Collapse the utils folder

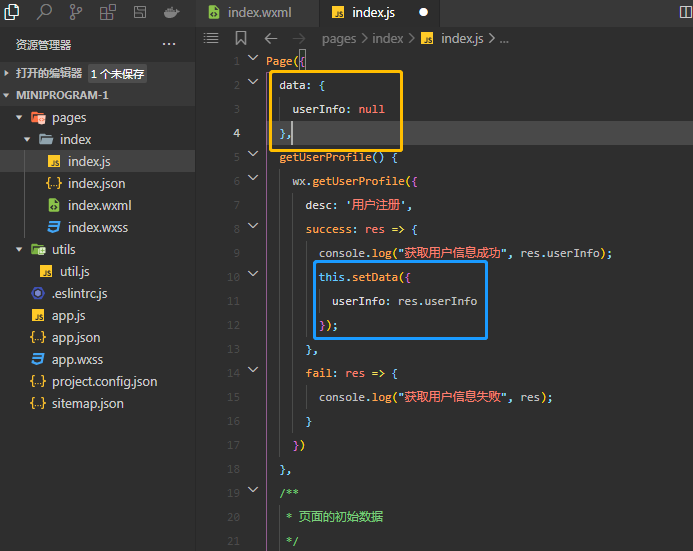point(19,250)
